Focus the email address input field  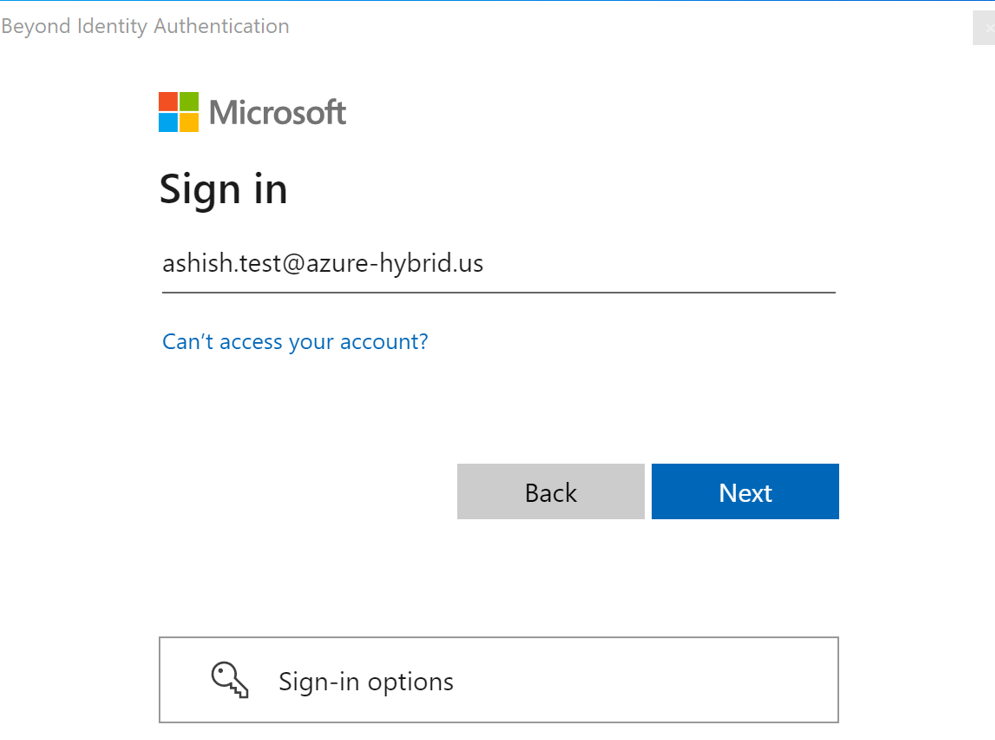[x=498, y=264]
